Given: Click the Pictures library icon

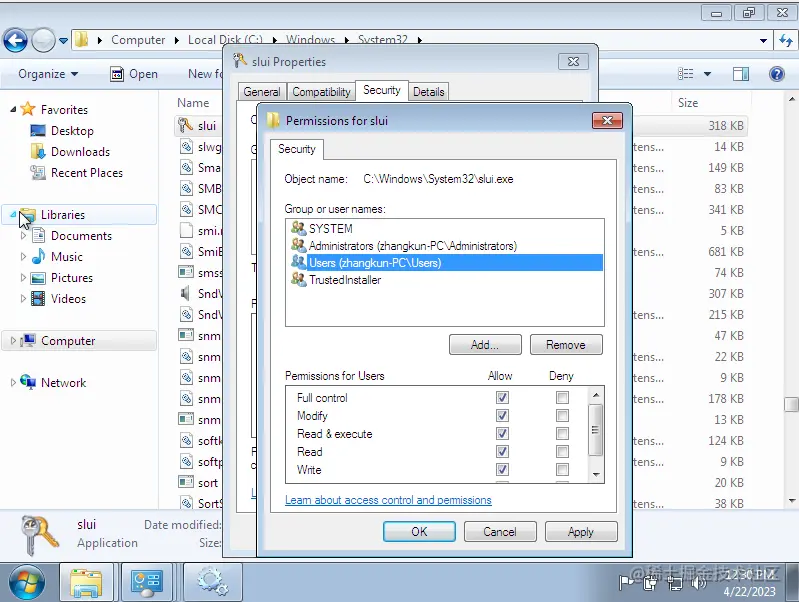Looking at the screenshot, I should pos(38,278).
